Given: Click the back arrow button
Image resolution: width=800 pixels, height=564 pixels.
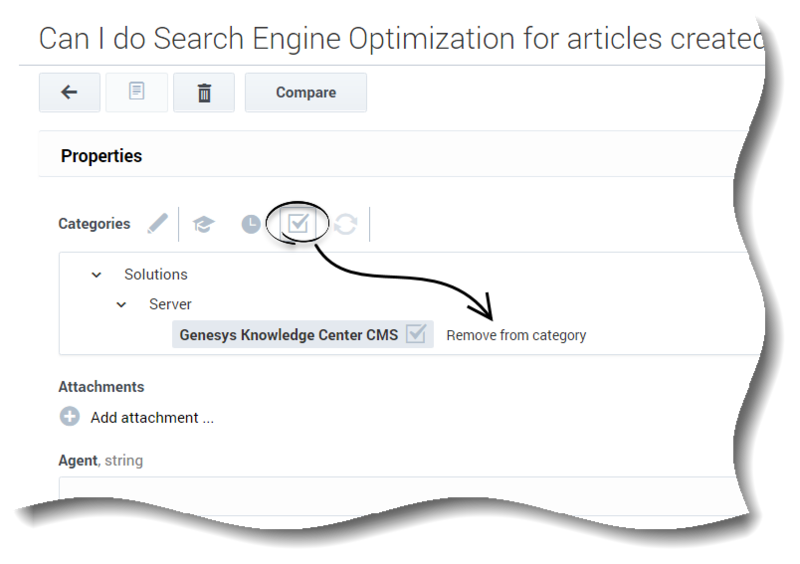Looking at the screenshot, I should 69,92.
